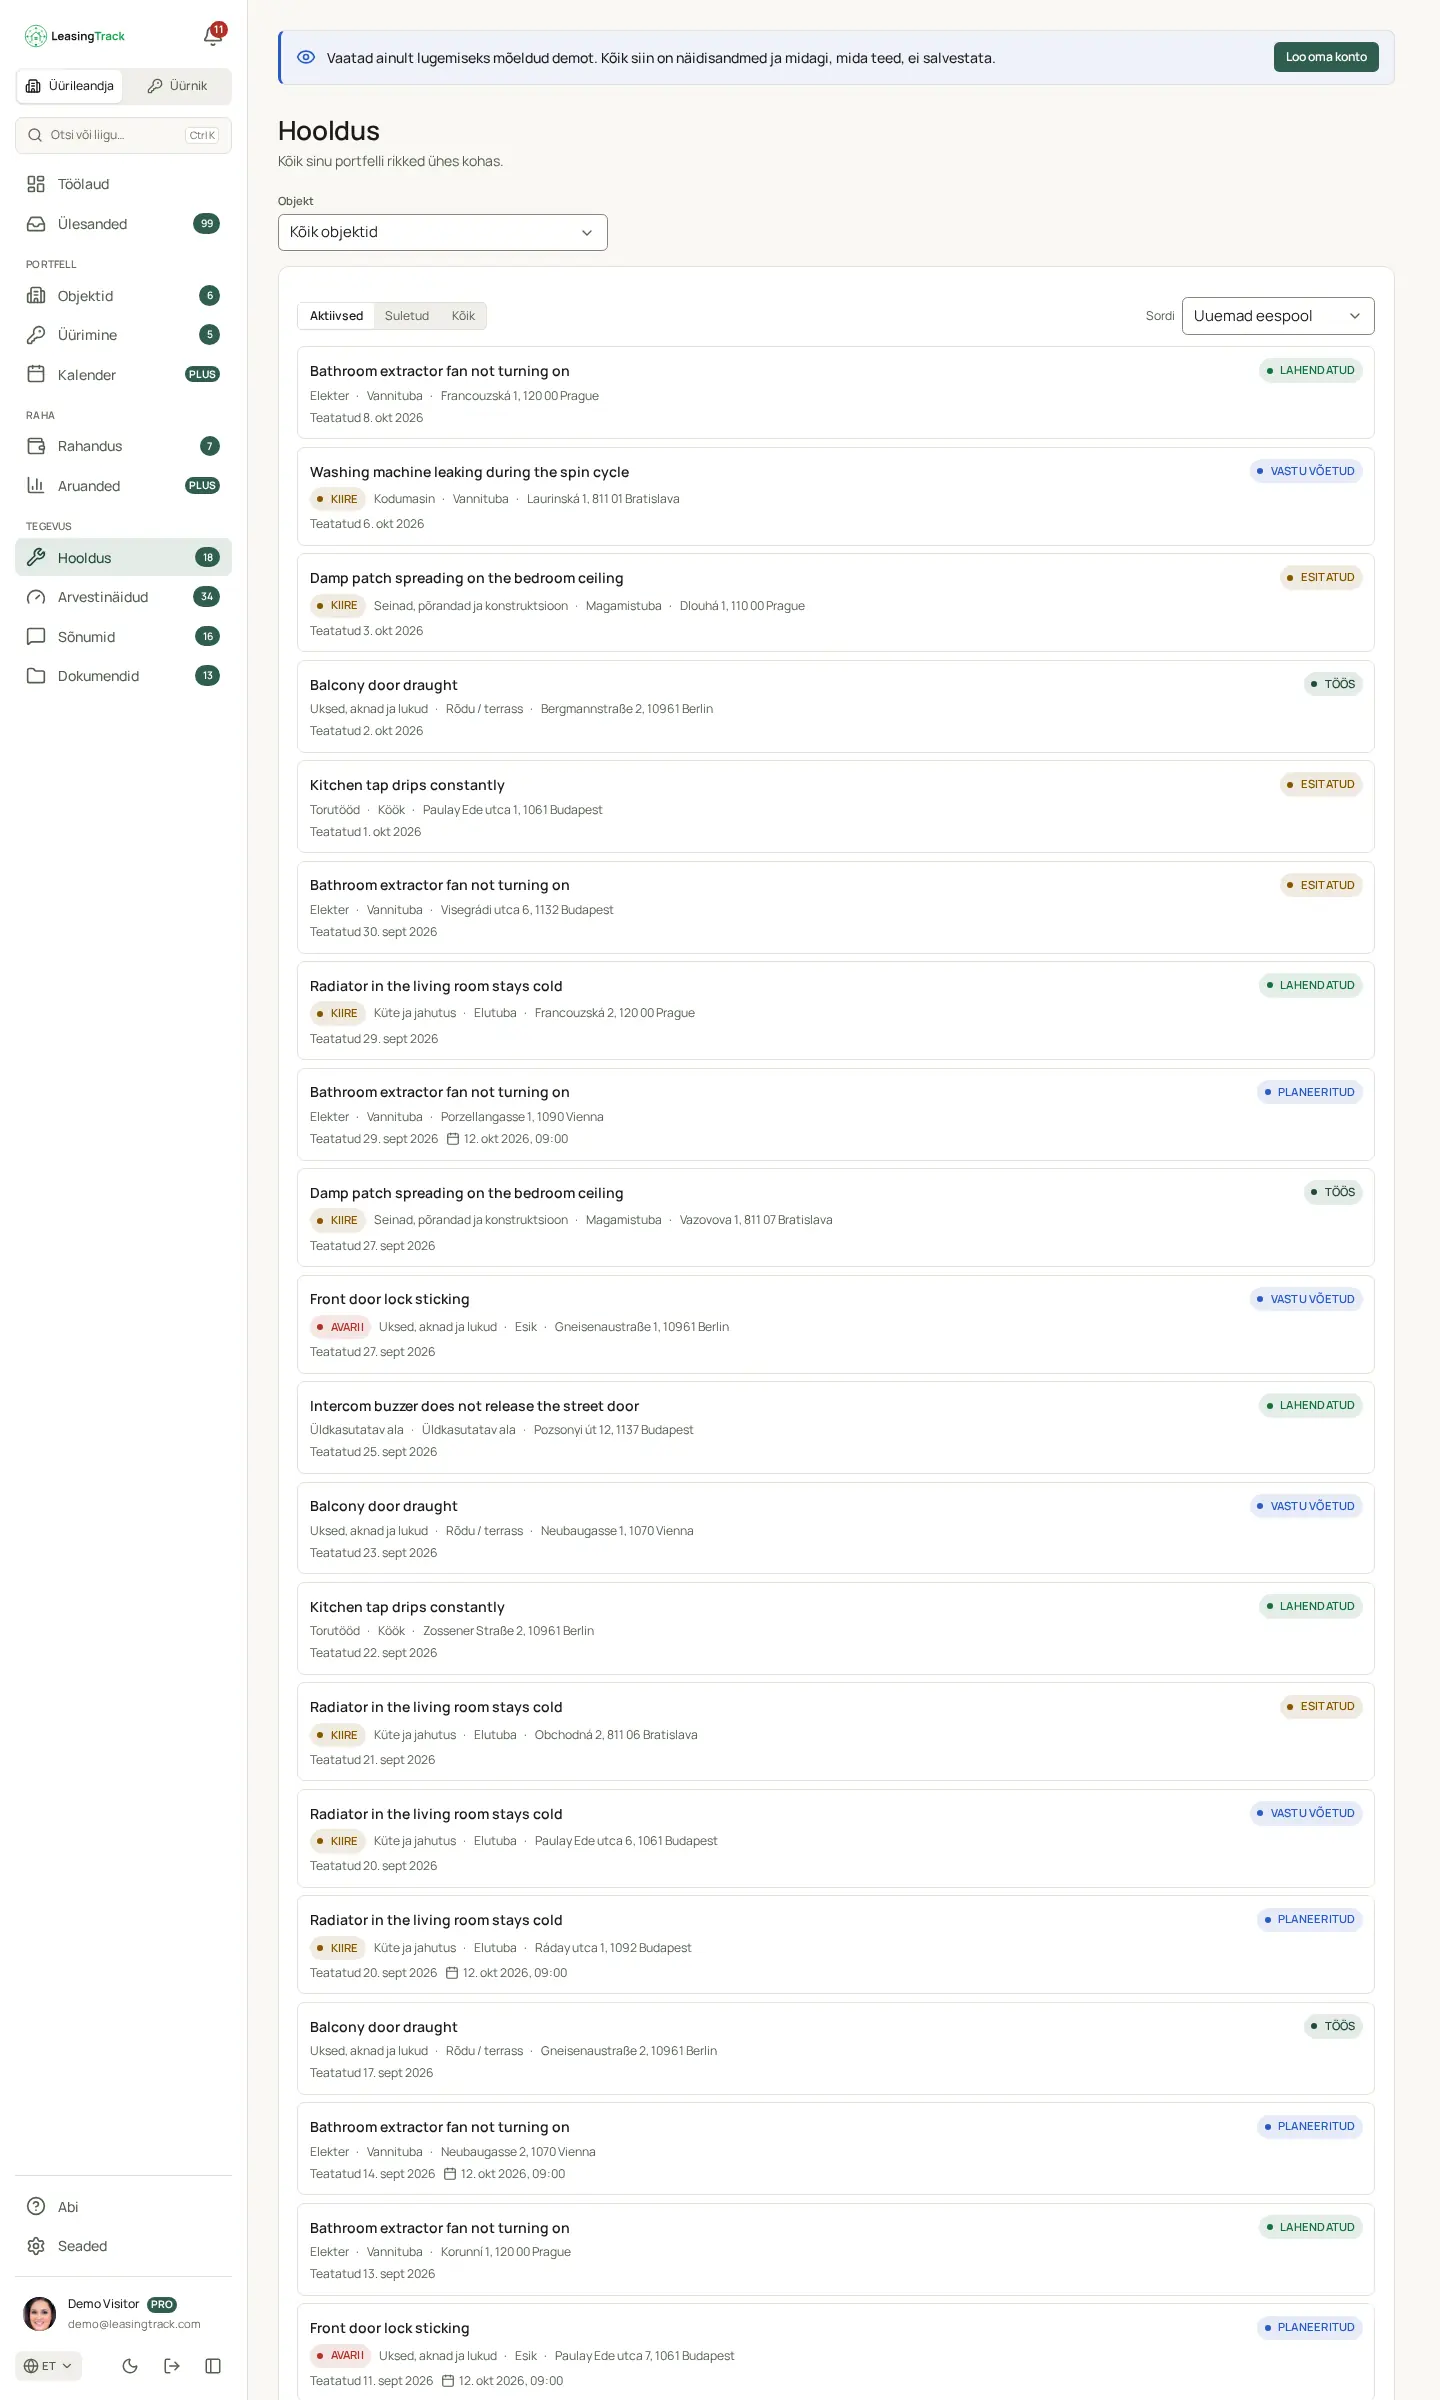Image resolution: width=1440 pixels, height=2400 pixels.
Task: Click the log out icon
Action: click(x=172, y=2366)
